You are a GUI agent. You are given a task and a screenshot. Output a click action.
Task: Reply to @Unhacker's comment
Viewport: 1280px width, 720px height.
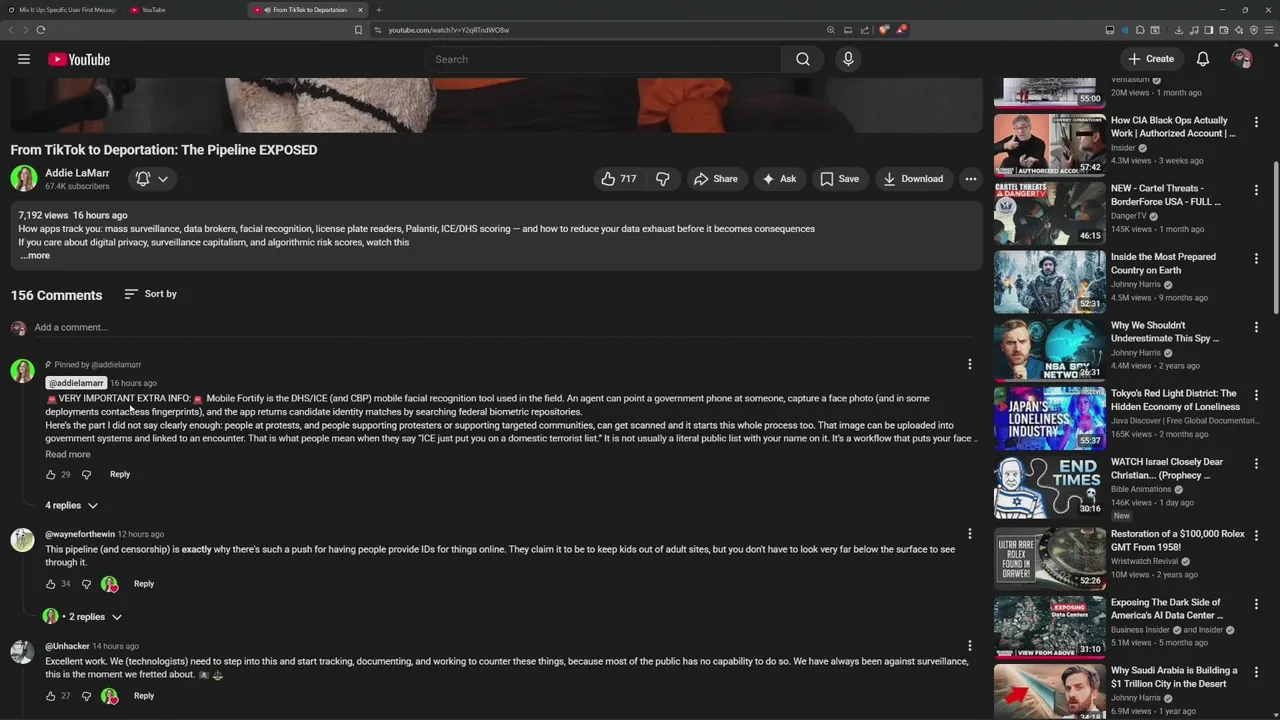(x=144, y=696)
